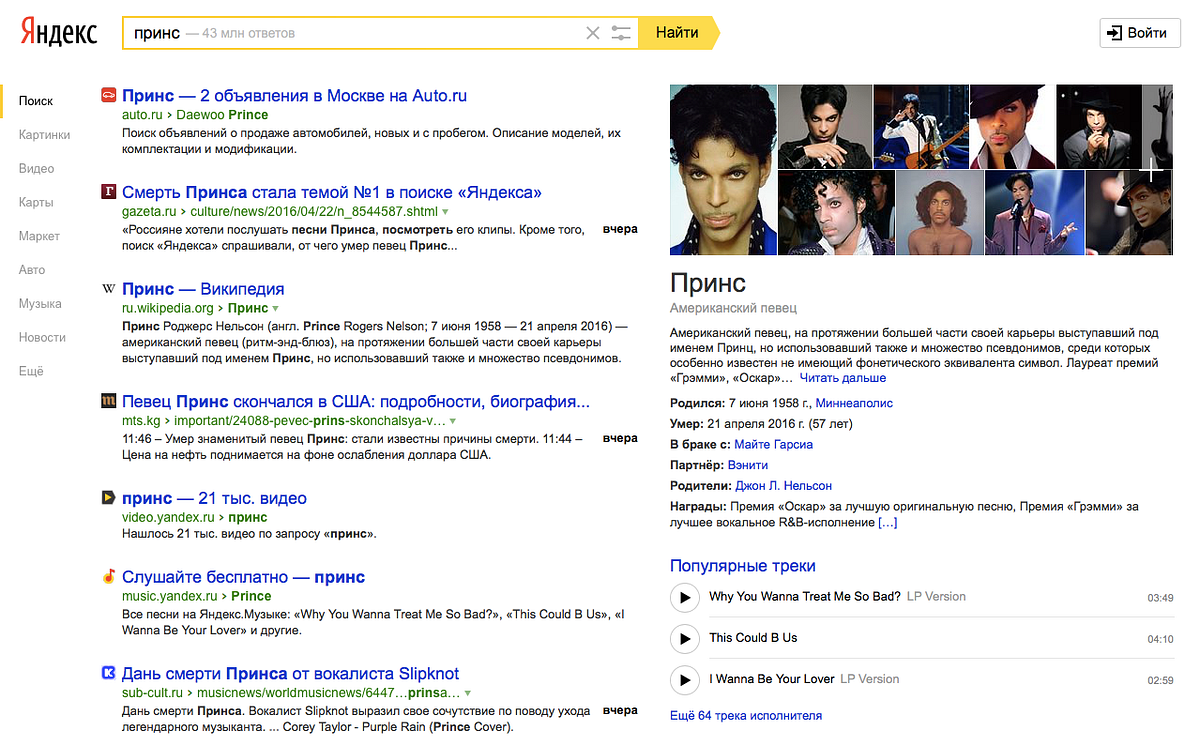Screen dimensions: 1200x747
Task: Open mts.kg result options dropdown arrow
Action: (453, 422)
